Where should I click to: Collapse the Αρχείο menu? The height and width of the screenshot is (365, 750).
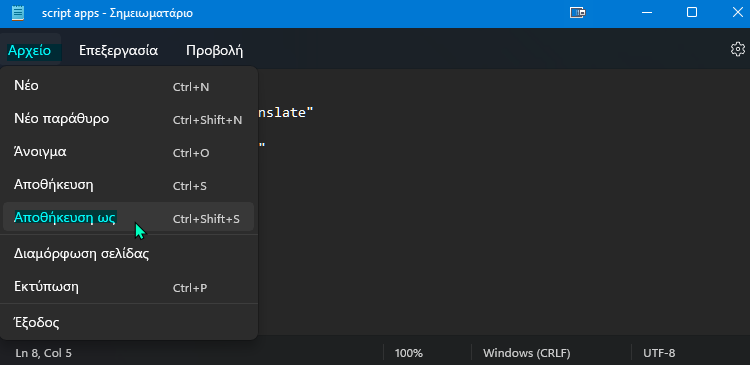pos(30,50)
